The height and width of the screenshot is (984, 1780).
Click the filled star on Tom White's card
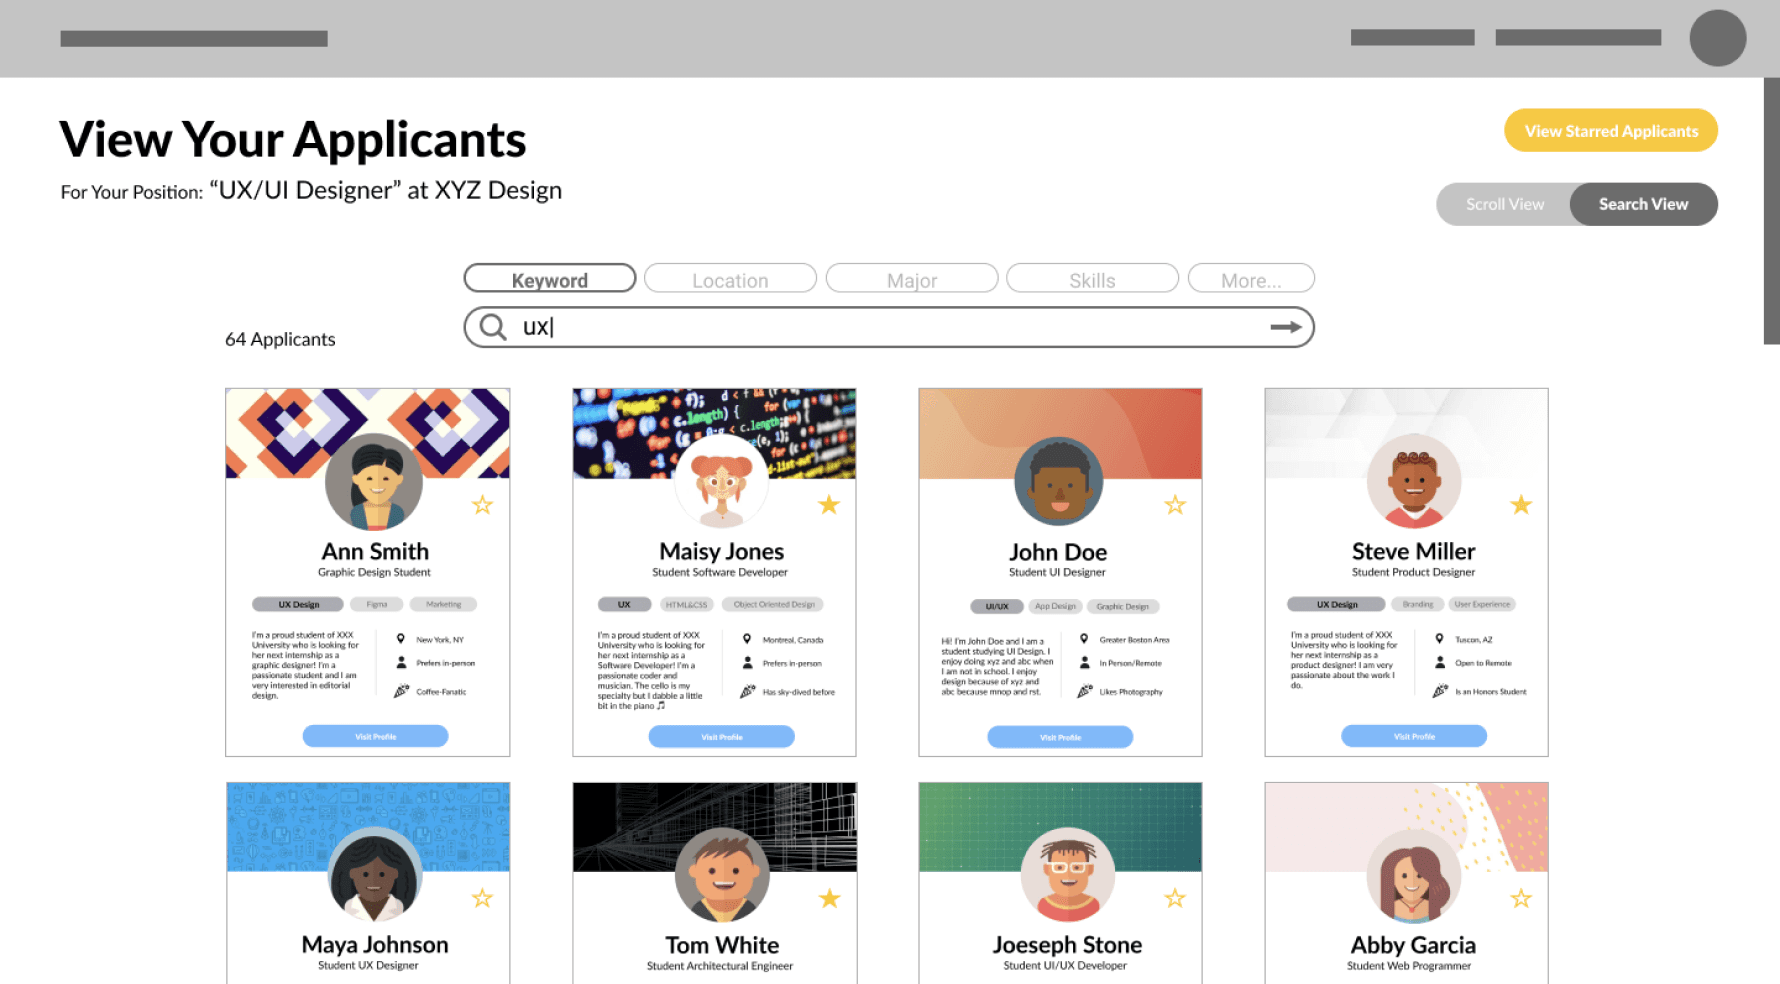[x=829, y=898]
